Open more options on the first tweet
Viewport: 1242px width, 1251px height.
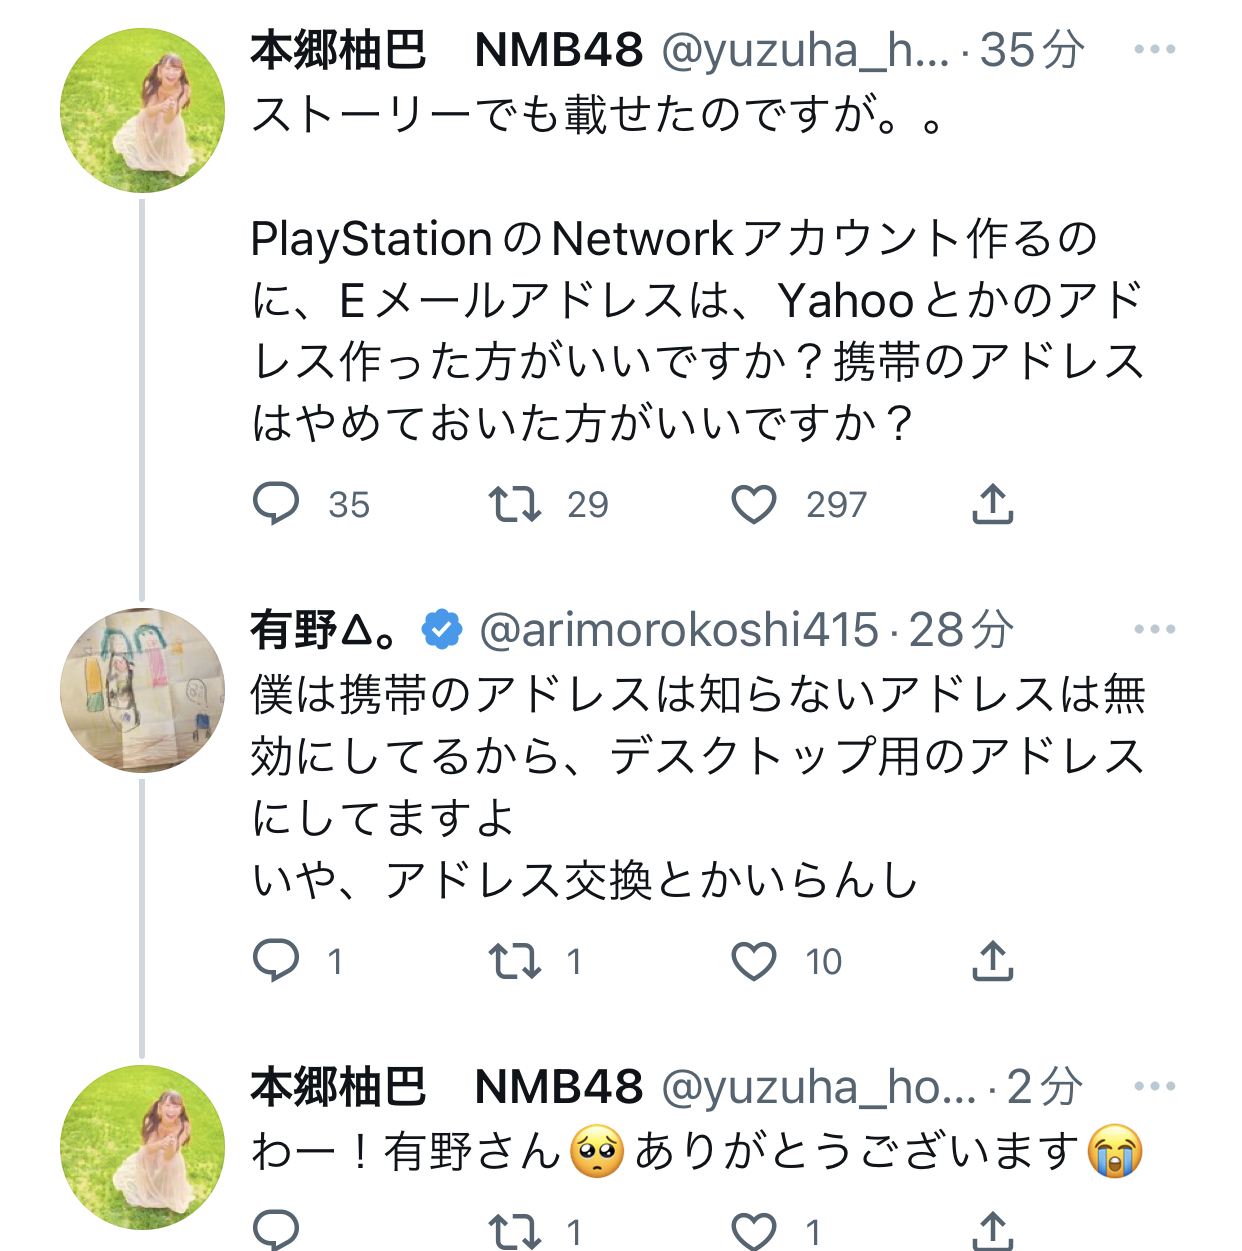coord(1155,49)
